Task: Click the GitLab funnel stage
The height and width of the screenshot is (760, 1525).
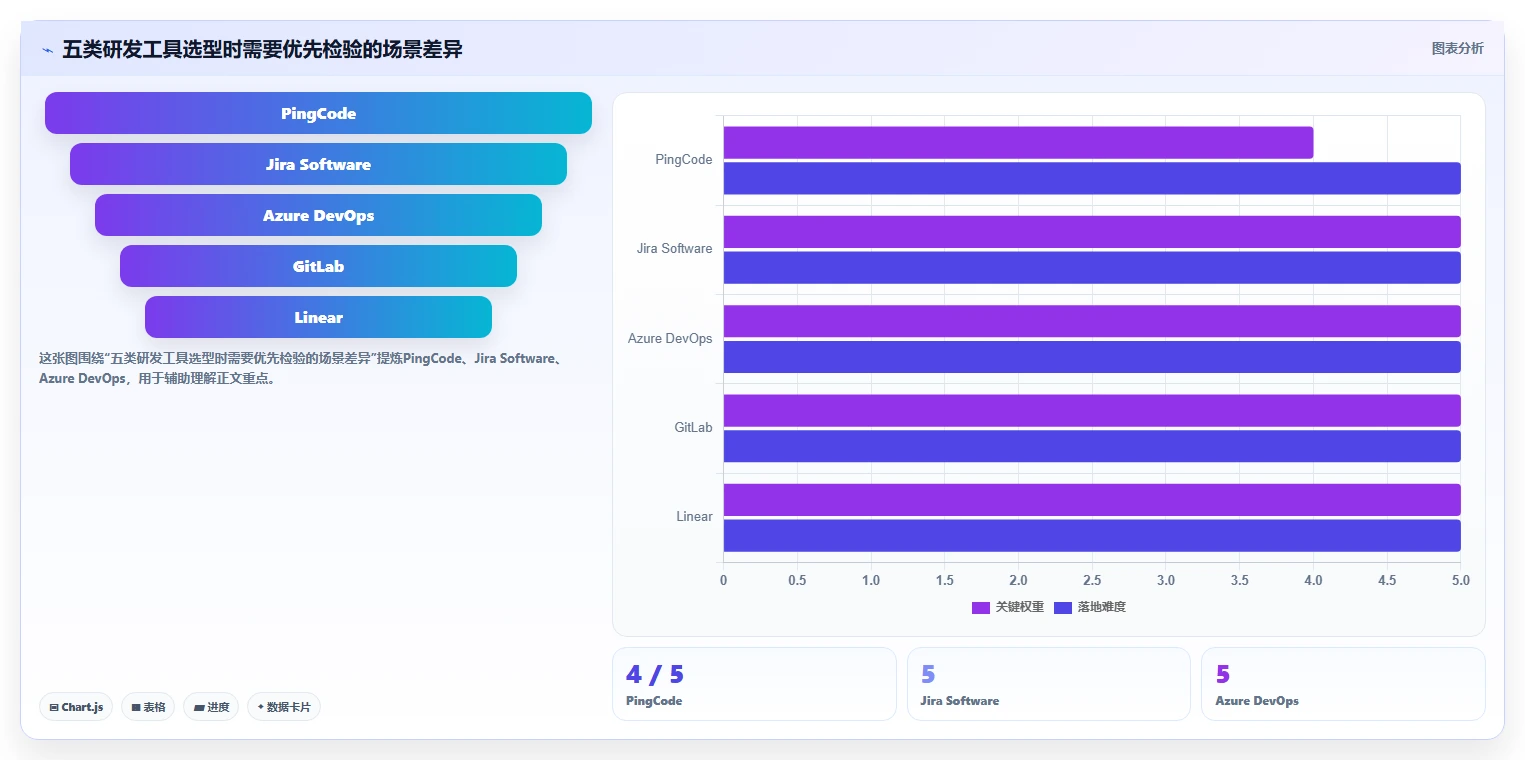Action: click(318, 266)
